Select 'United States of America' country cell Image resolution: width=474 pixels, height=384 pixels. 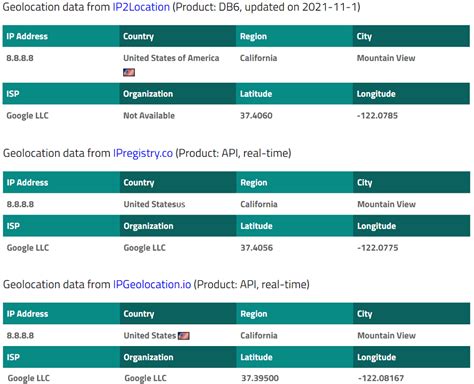tap(171, 58)
